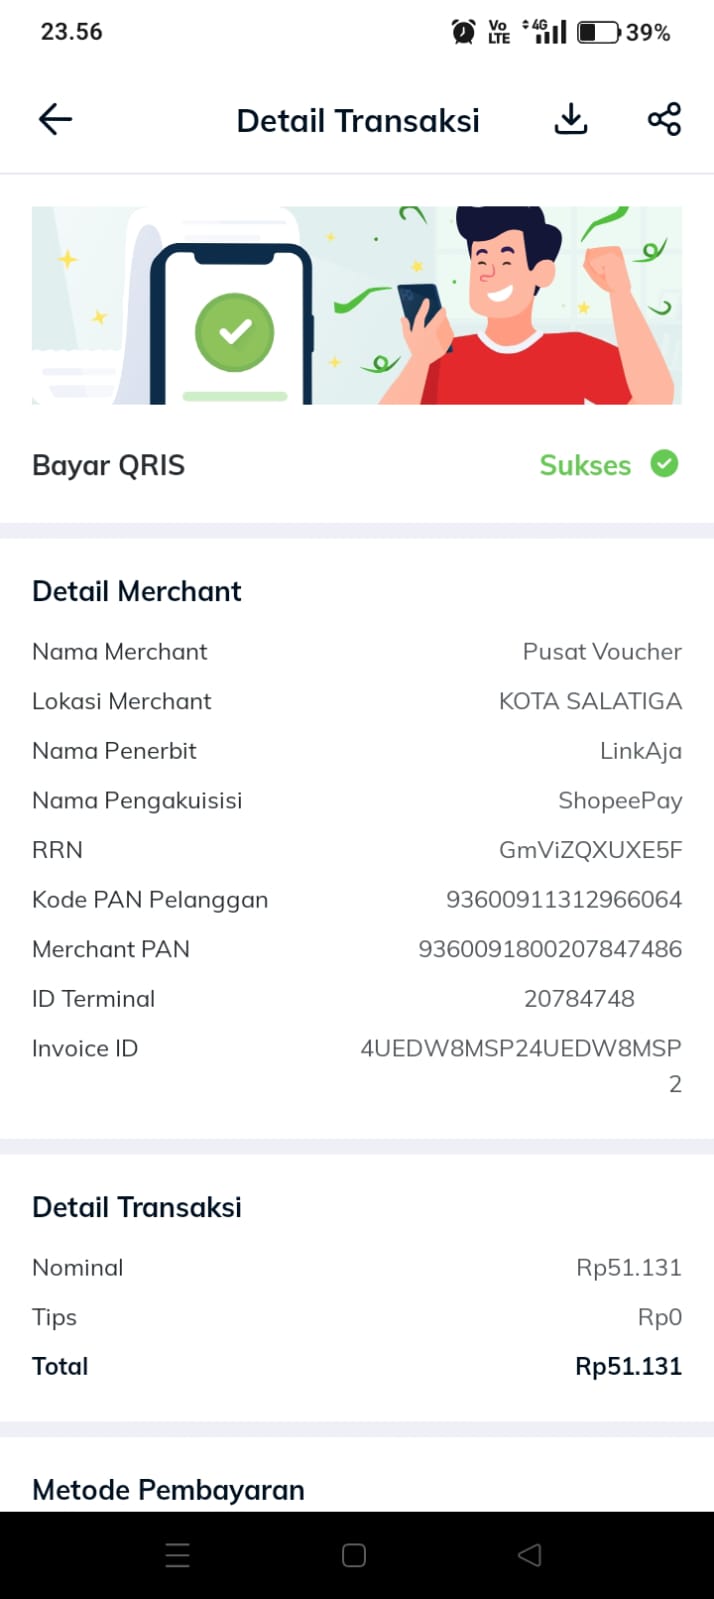Tap the alarm icon in status bar
Viewport: 714px width, 1599px height.
pos(463,32)
